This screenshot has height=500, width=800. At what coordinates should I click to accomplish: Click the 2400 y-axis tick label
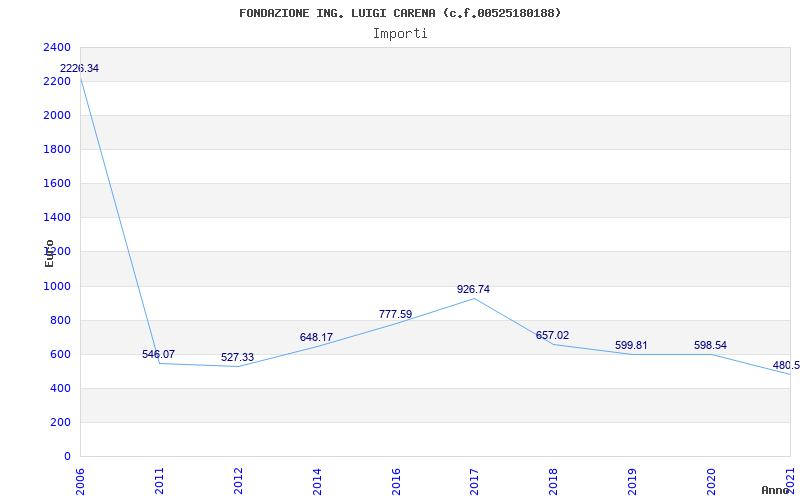[58, 47]
